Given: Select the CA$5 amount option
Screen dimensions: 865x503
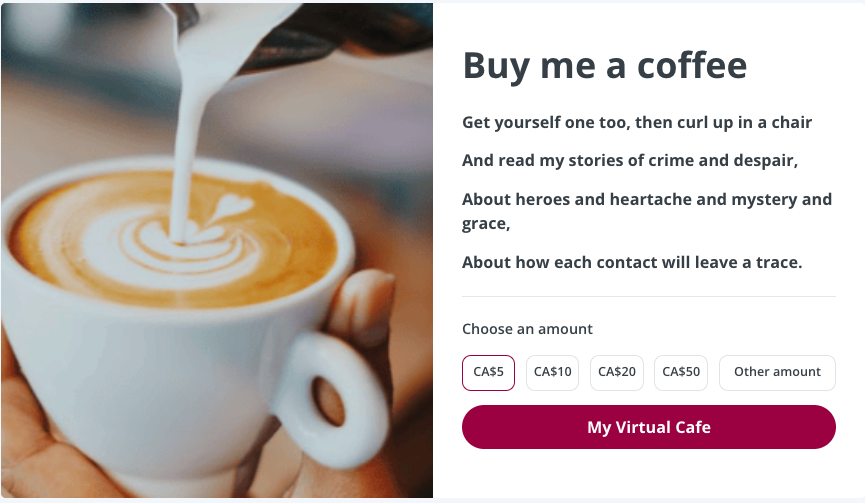Looking at the screenshot, I should 488,373.
